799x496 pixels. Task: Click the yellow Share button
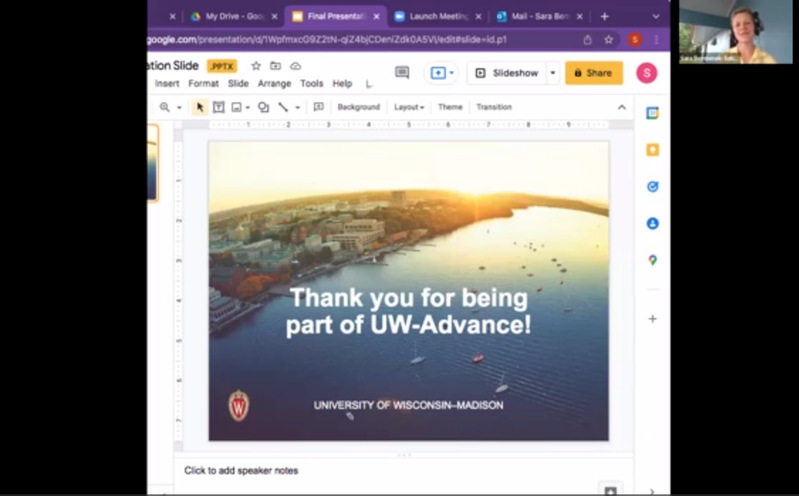coord(593,73)
